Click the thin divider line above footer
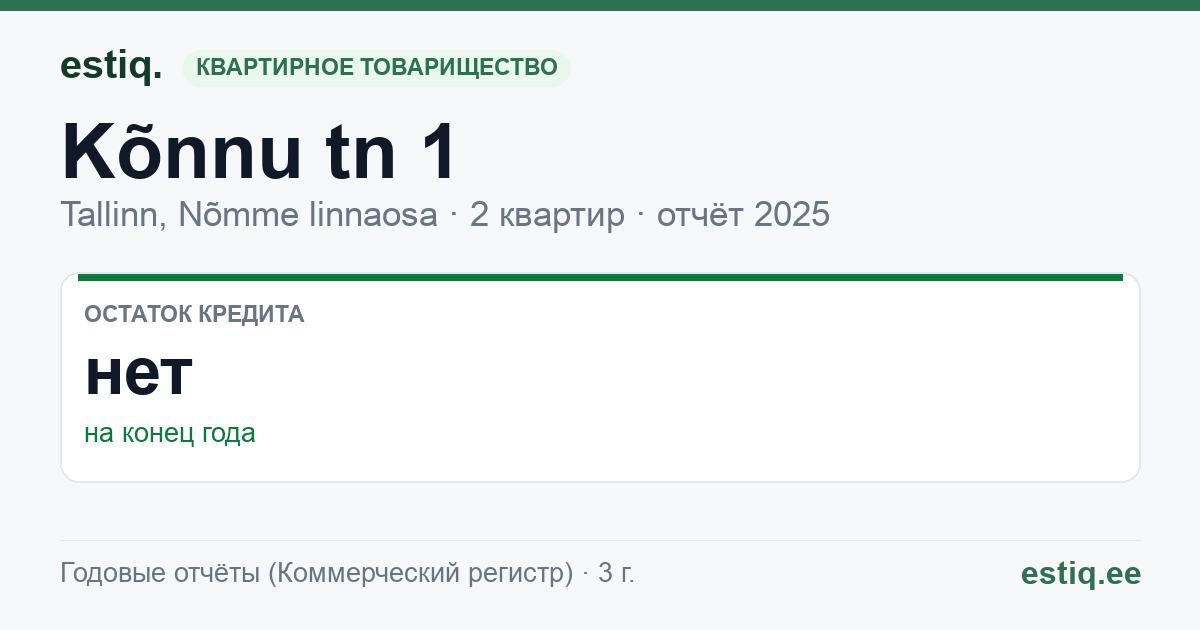 click(600, 540)
